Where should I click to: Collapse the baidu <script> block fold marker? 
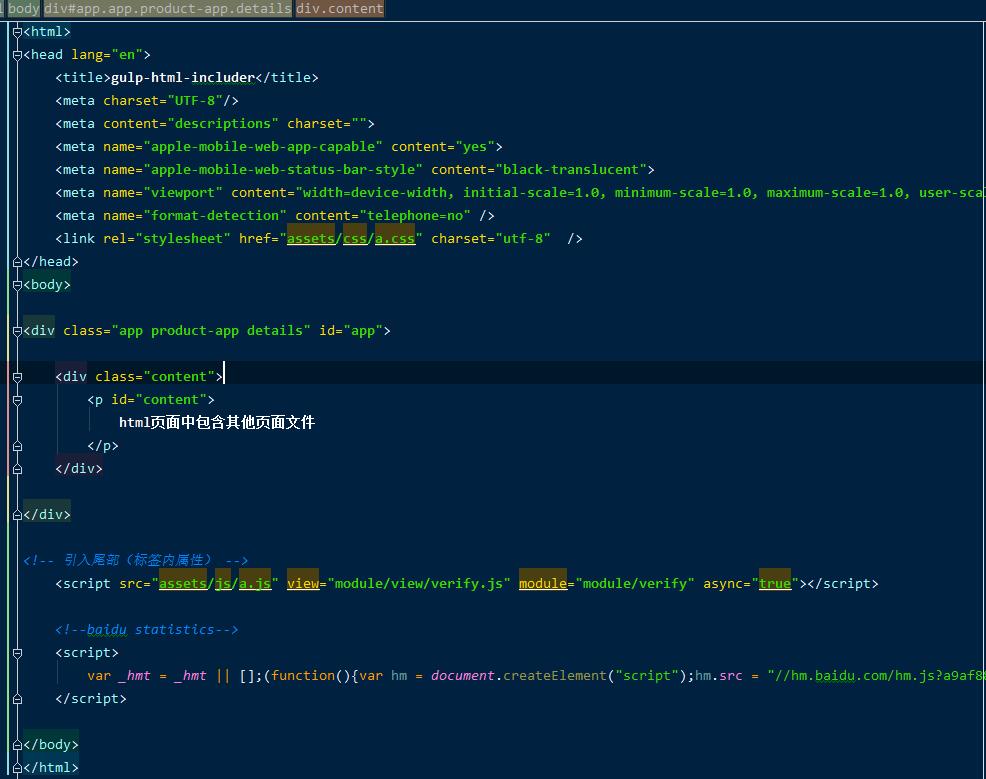click(x=18, y=653)
